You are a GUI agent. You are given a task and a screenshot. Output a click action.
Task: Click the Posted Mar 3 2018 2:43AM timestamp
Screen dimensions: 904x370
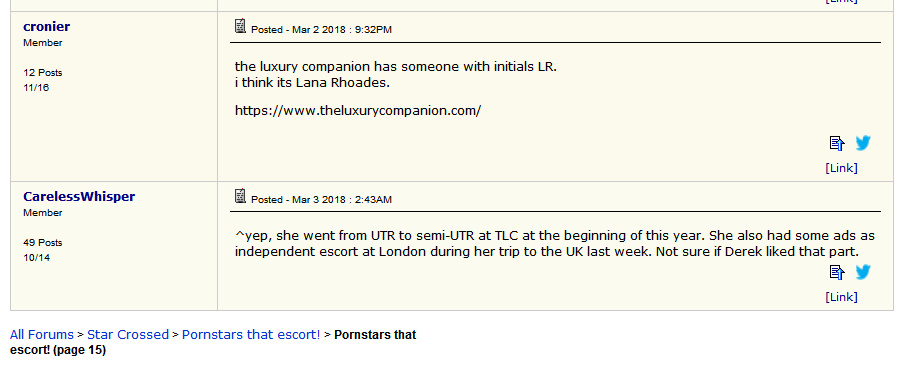(x=321, y=199)
